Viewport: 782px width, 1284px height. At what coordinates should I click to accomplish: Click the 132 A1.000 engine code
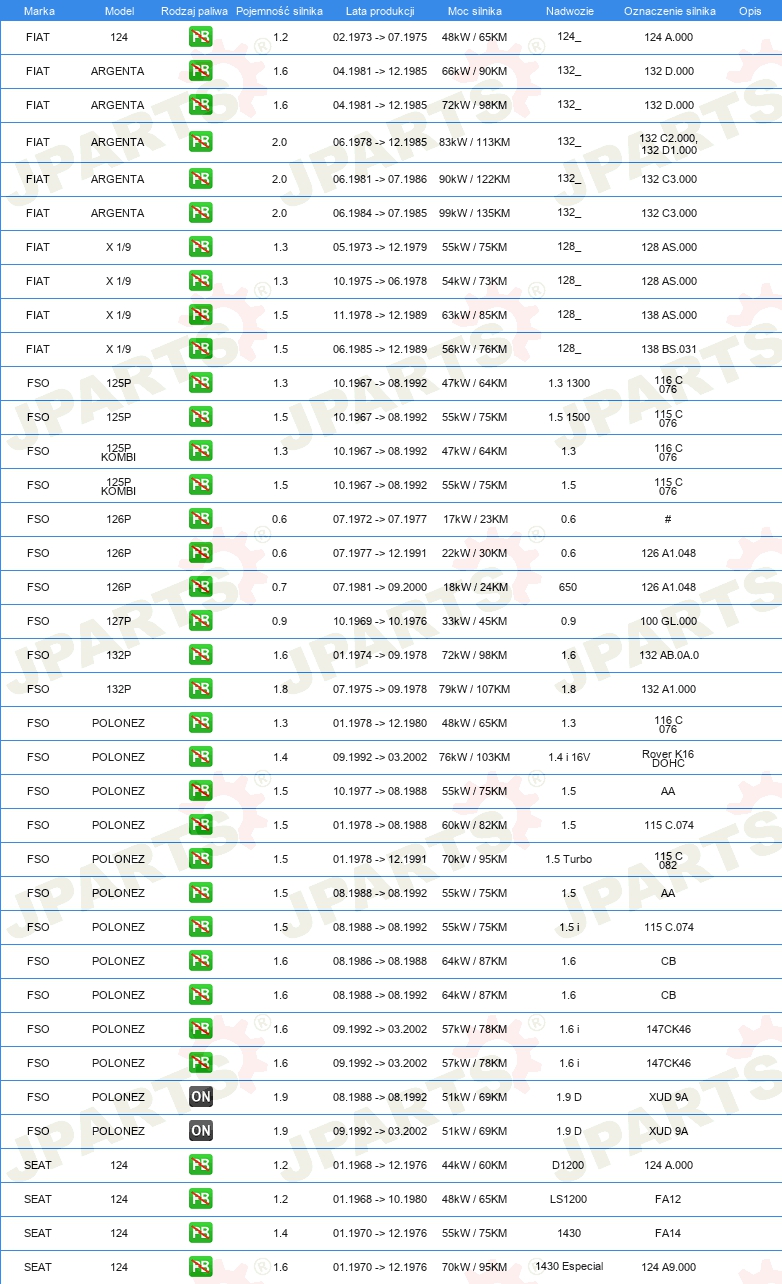coord(668,689)
